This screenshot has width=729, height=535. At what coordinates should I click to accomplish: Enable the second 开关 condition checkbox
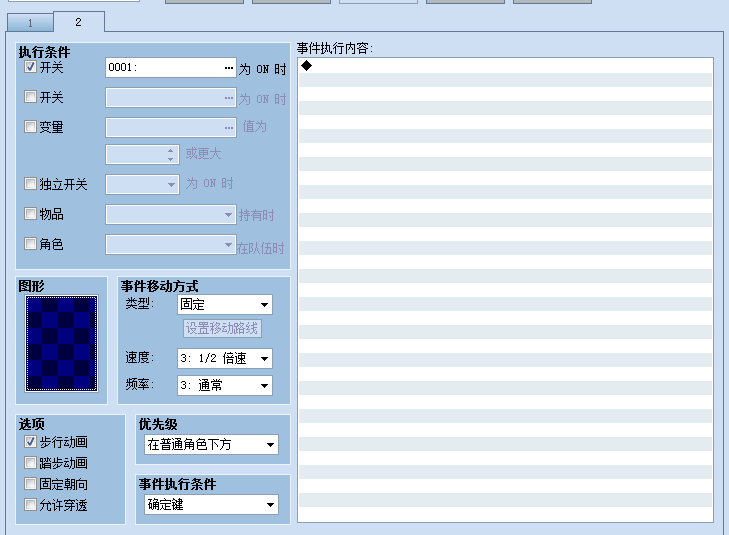coord(30,97)
